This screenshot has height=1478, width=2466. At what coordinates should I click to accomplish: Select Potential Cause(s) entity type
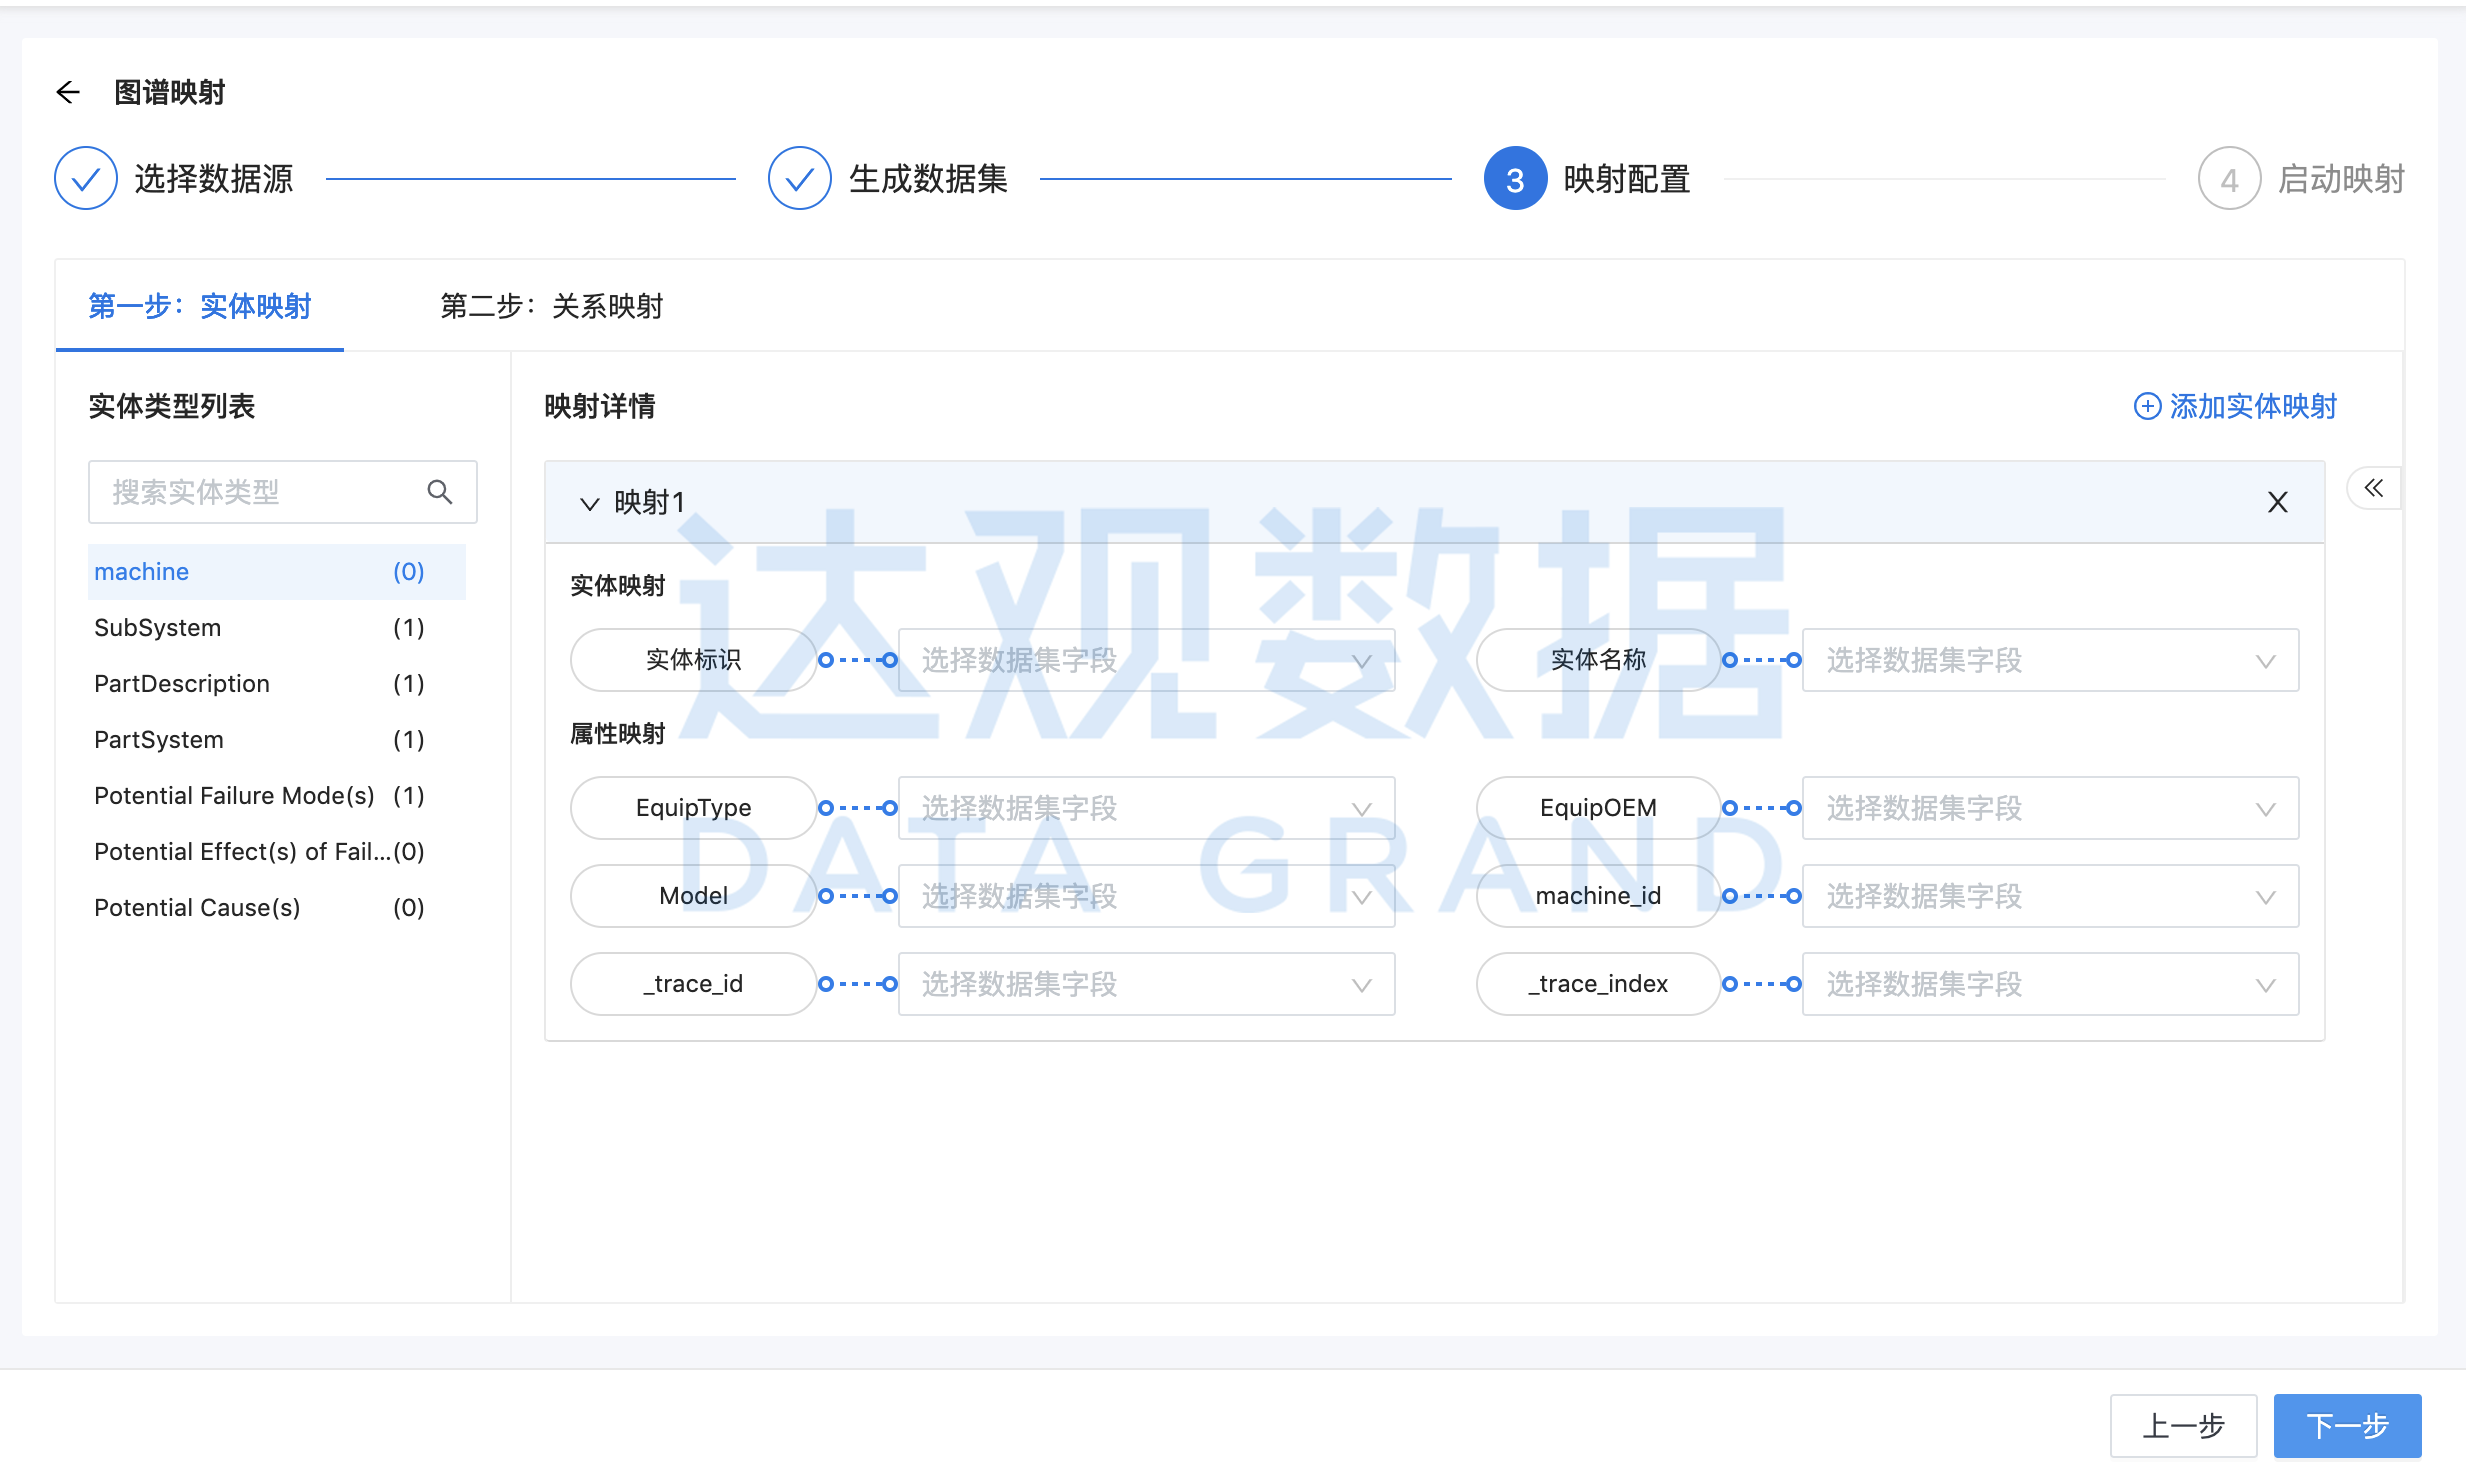(x=197, y=908)
